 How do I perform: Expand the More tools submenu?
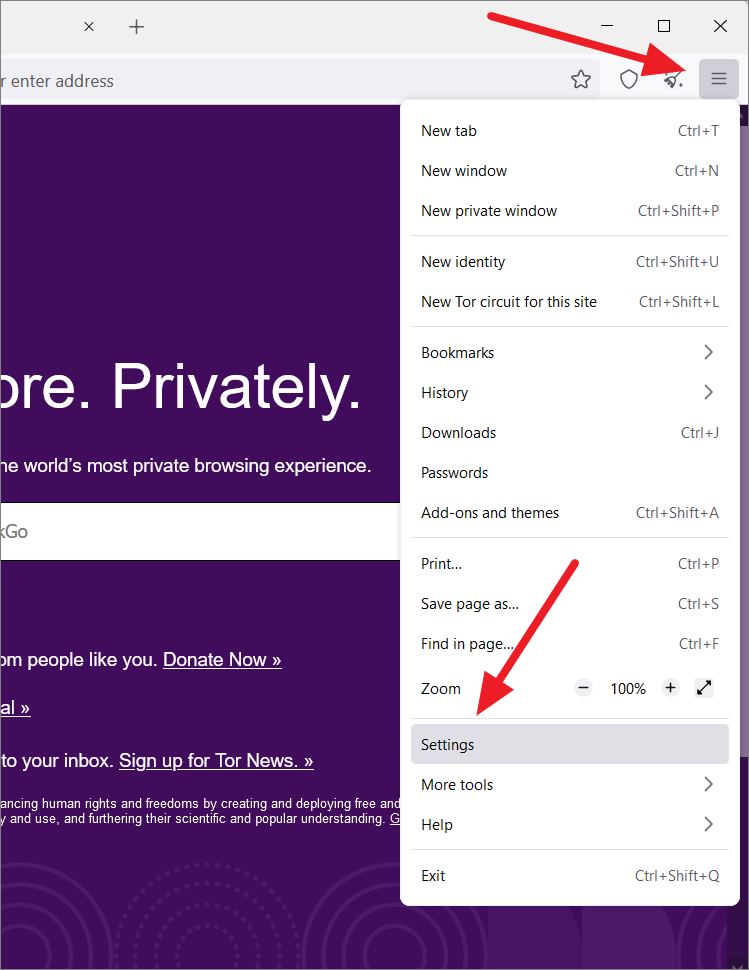570,784
